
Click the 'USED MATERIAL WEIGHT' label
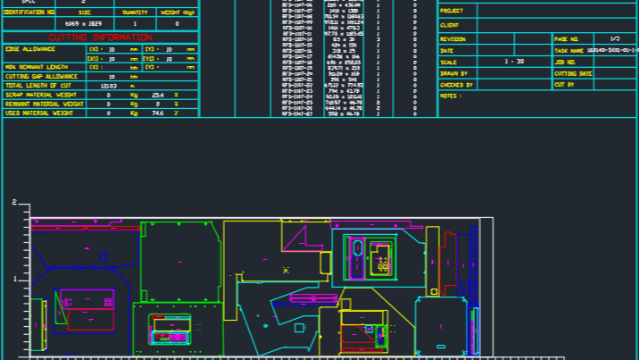point(39,113)
